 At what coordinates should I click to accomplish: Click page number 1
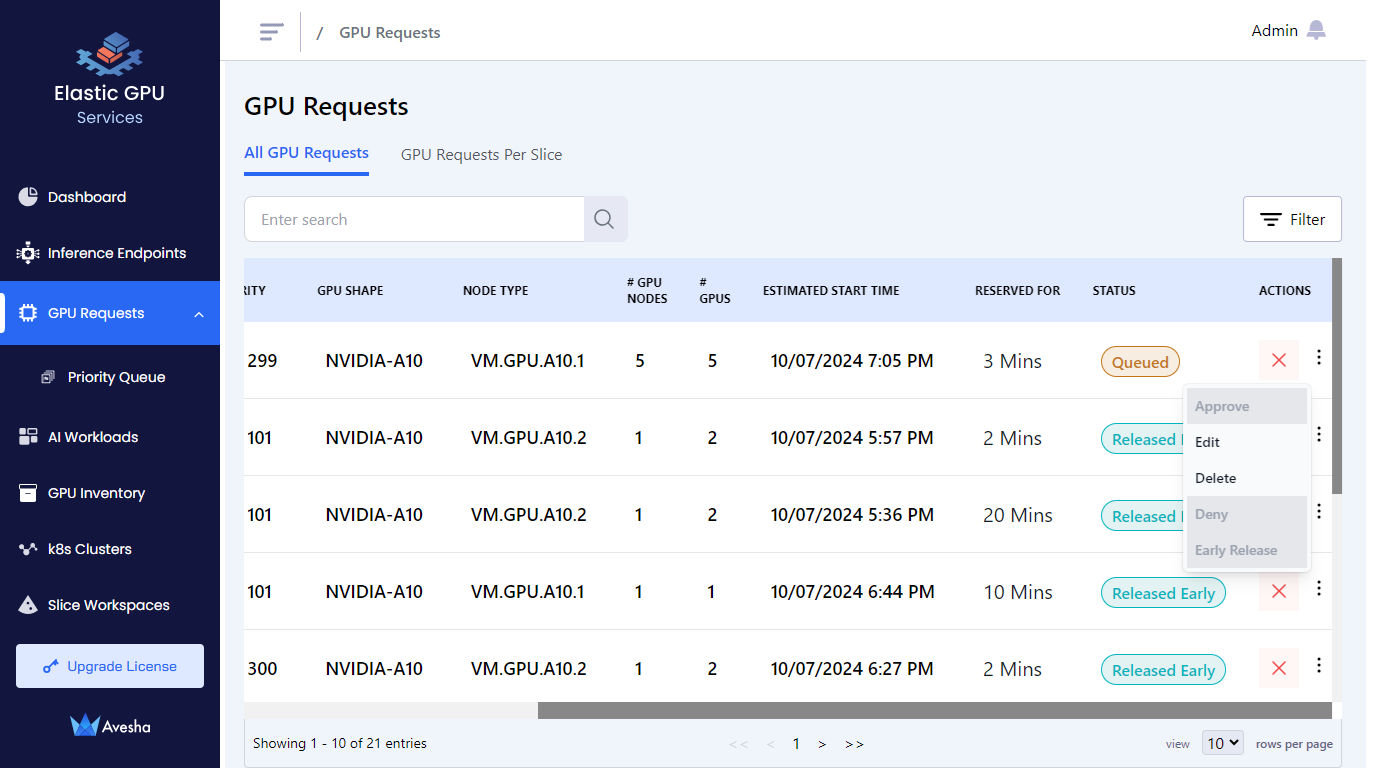pos(796,744)
